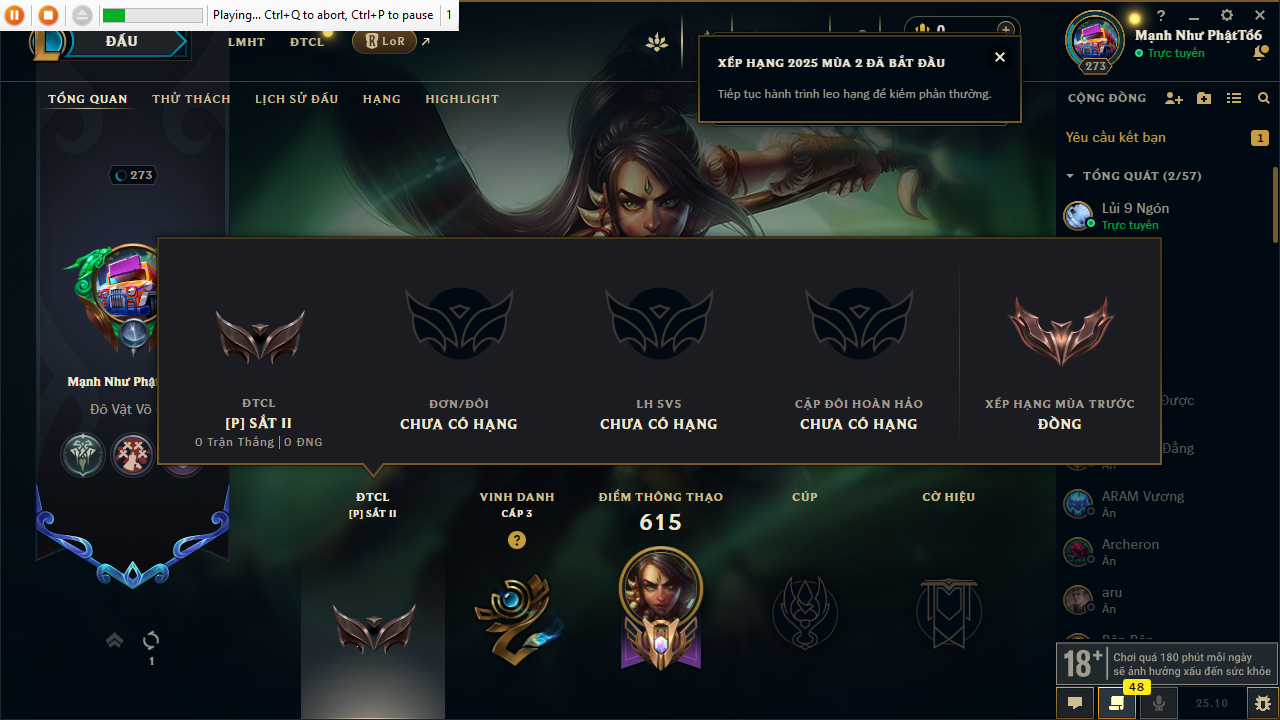Open client settings gear icon
The height and width of the screenshot is (720, 1280).
(x=1227, y=16)
